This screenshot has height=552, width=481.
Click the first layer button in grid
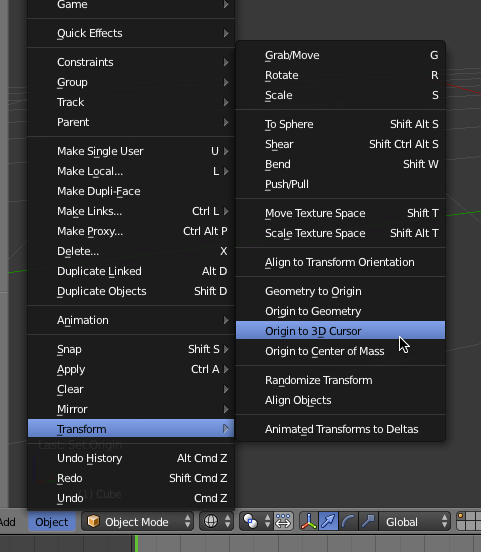[461, 517]
